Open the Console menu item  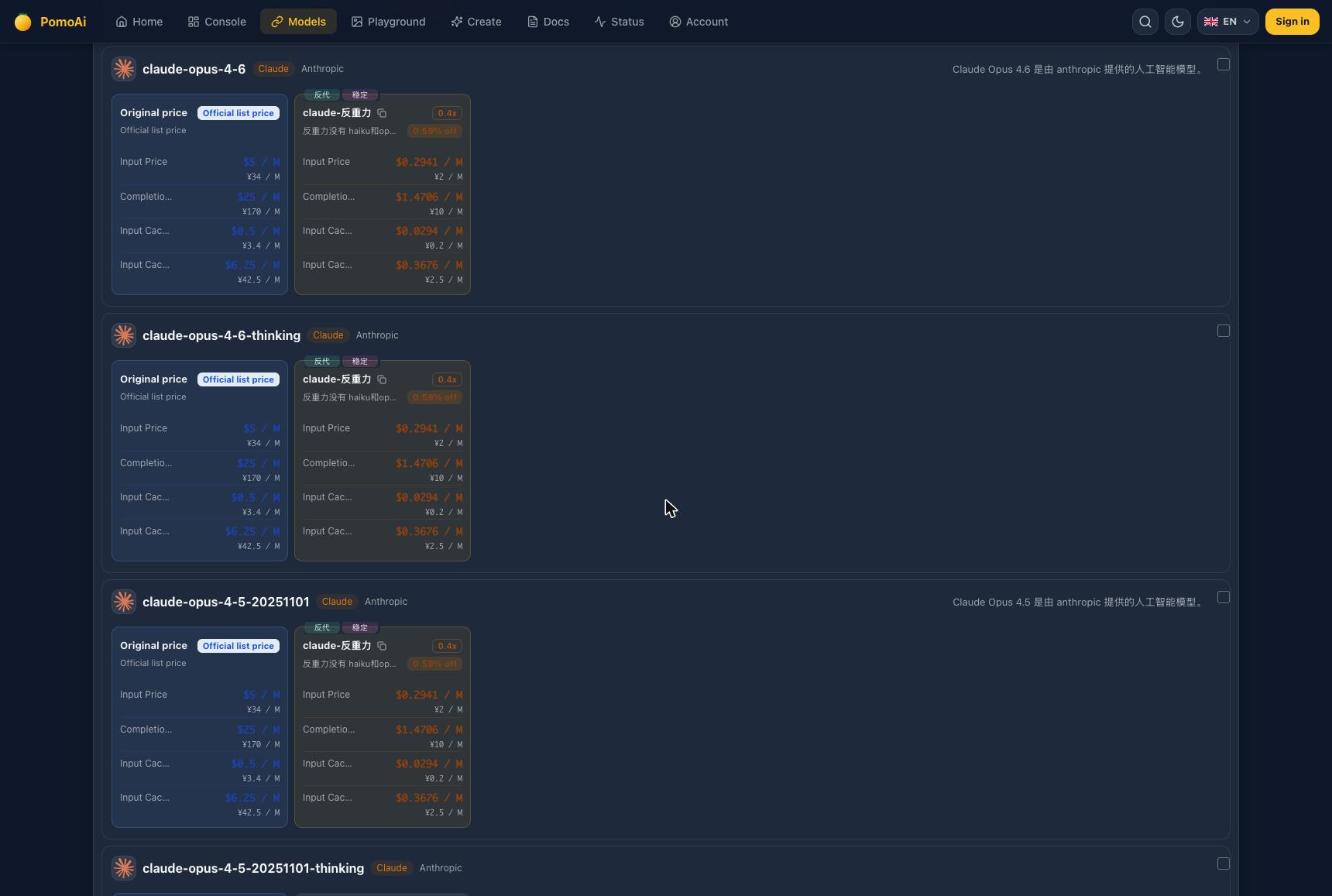coord(217,22)
